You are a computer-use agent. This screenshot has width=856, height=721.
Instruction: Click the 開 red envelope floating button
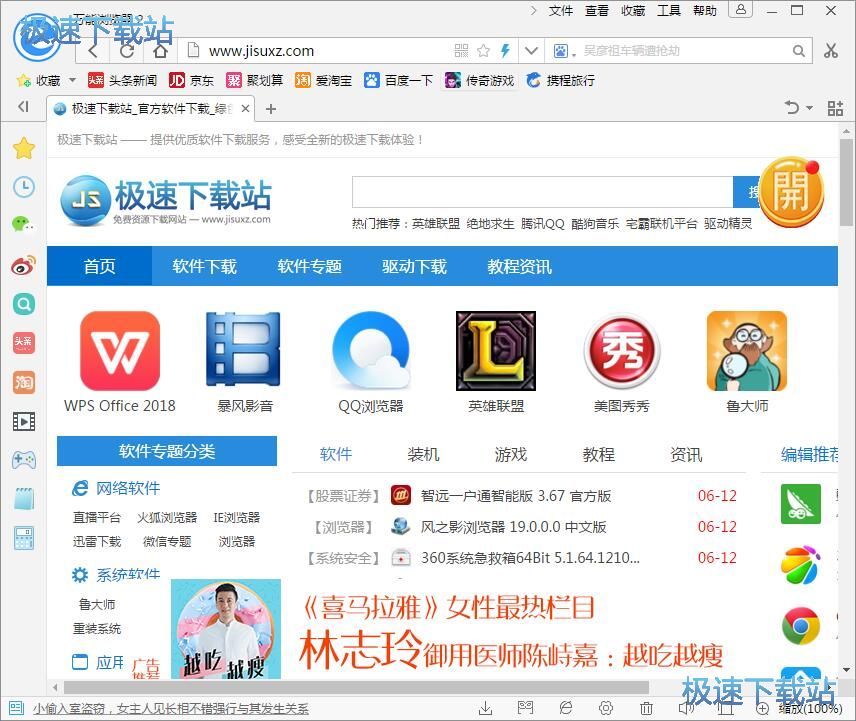click(792, 192)
